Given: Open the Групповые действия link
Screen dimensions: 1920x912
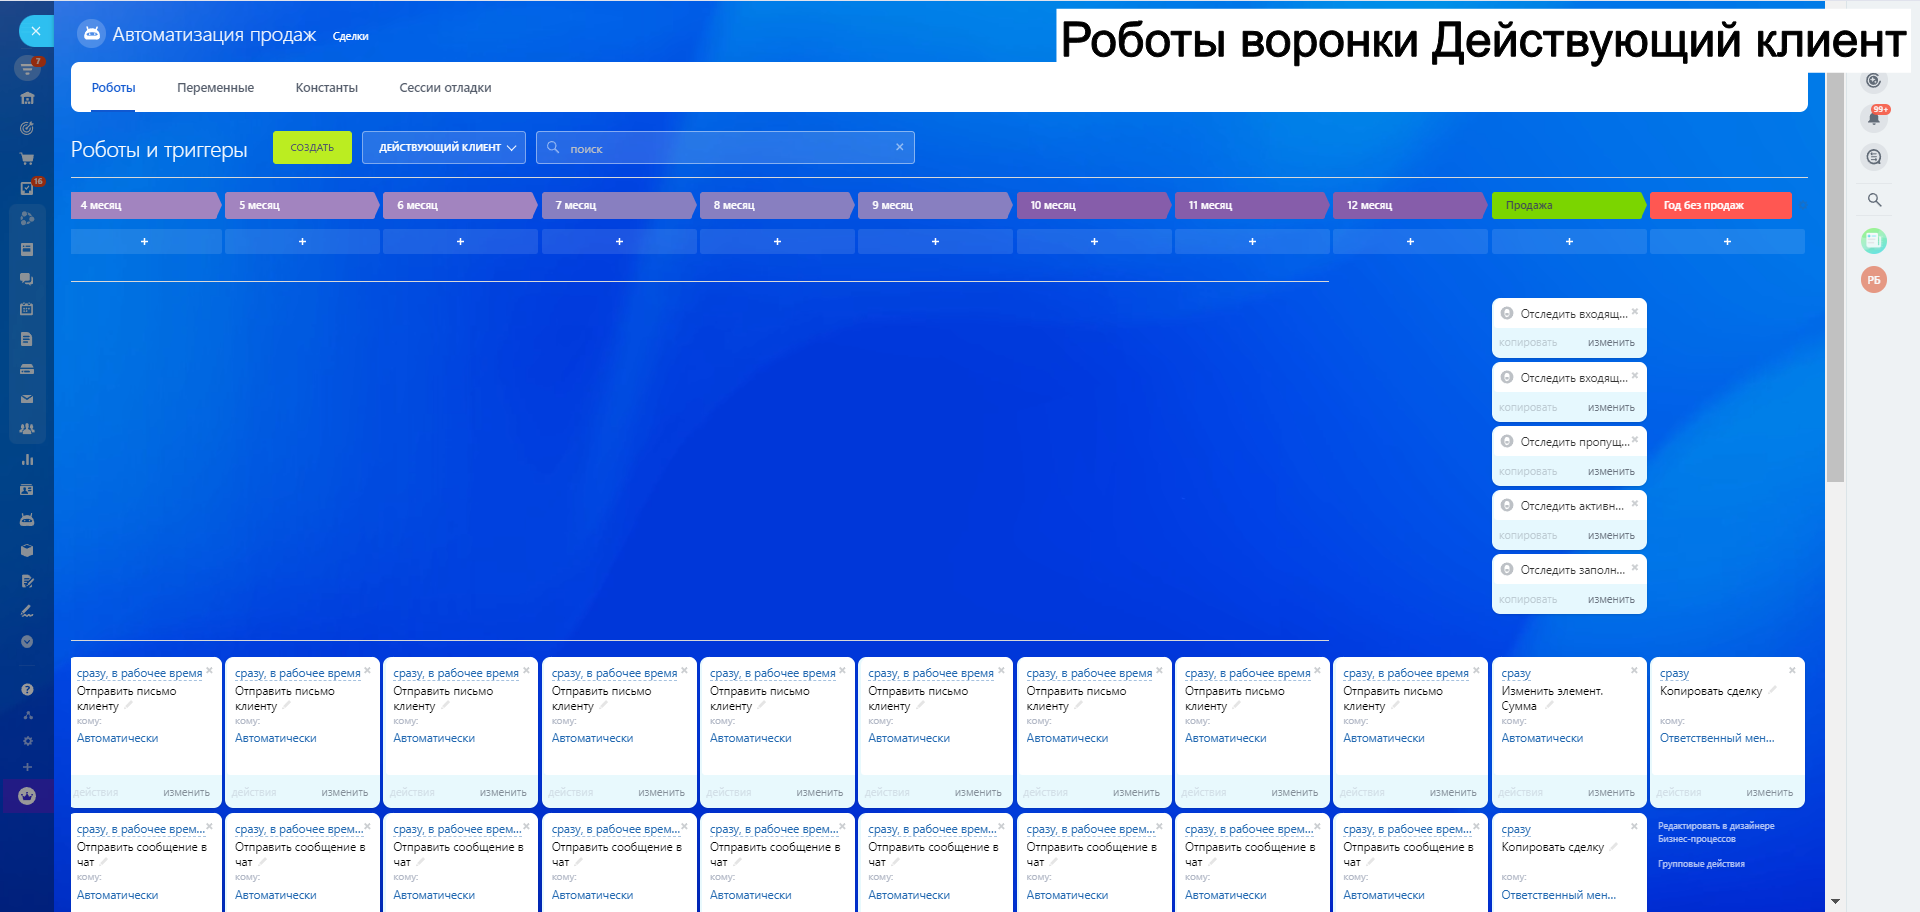Looking at the screenshot, I should pos(1701,864).
